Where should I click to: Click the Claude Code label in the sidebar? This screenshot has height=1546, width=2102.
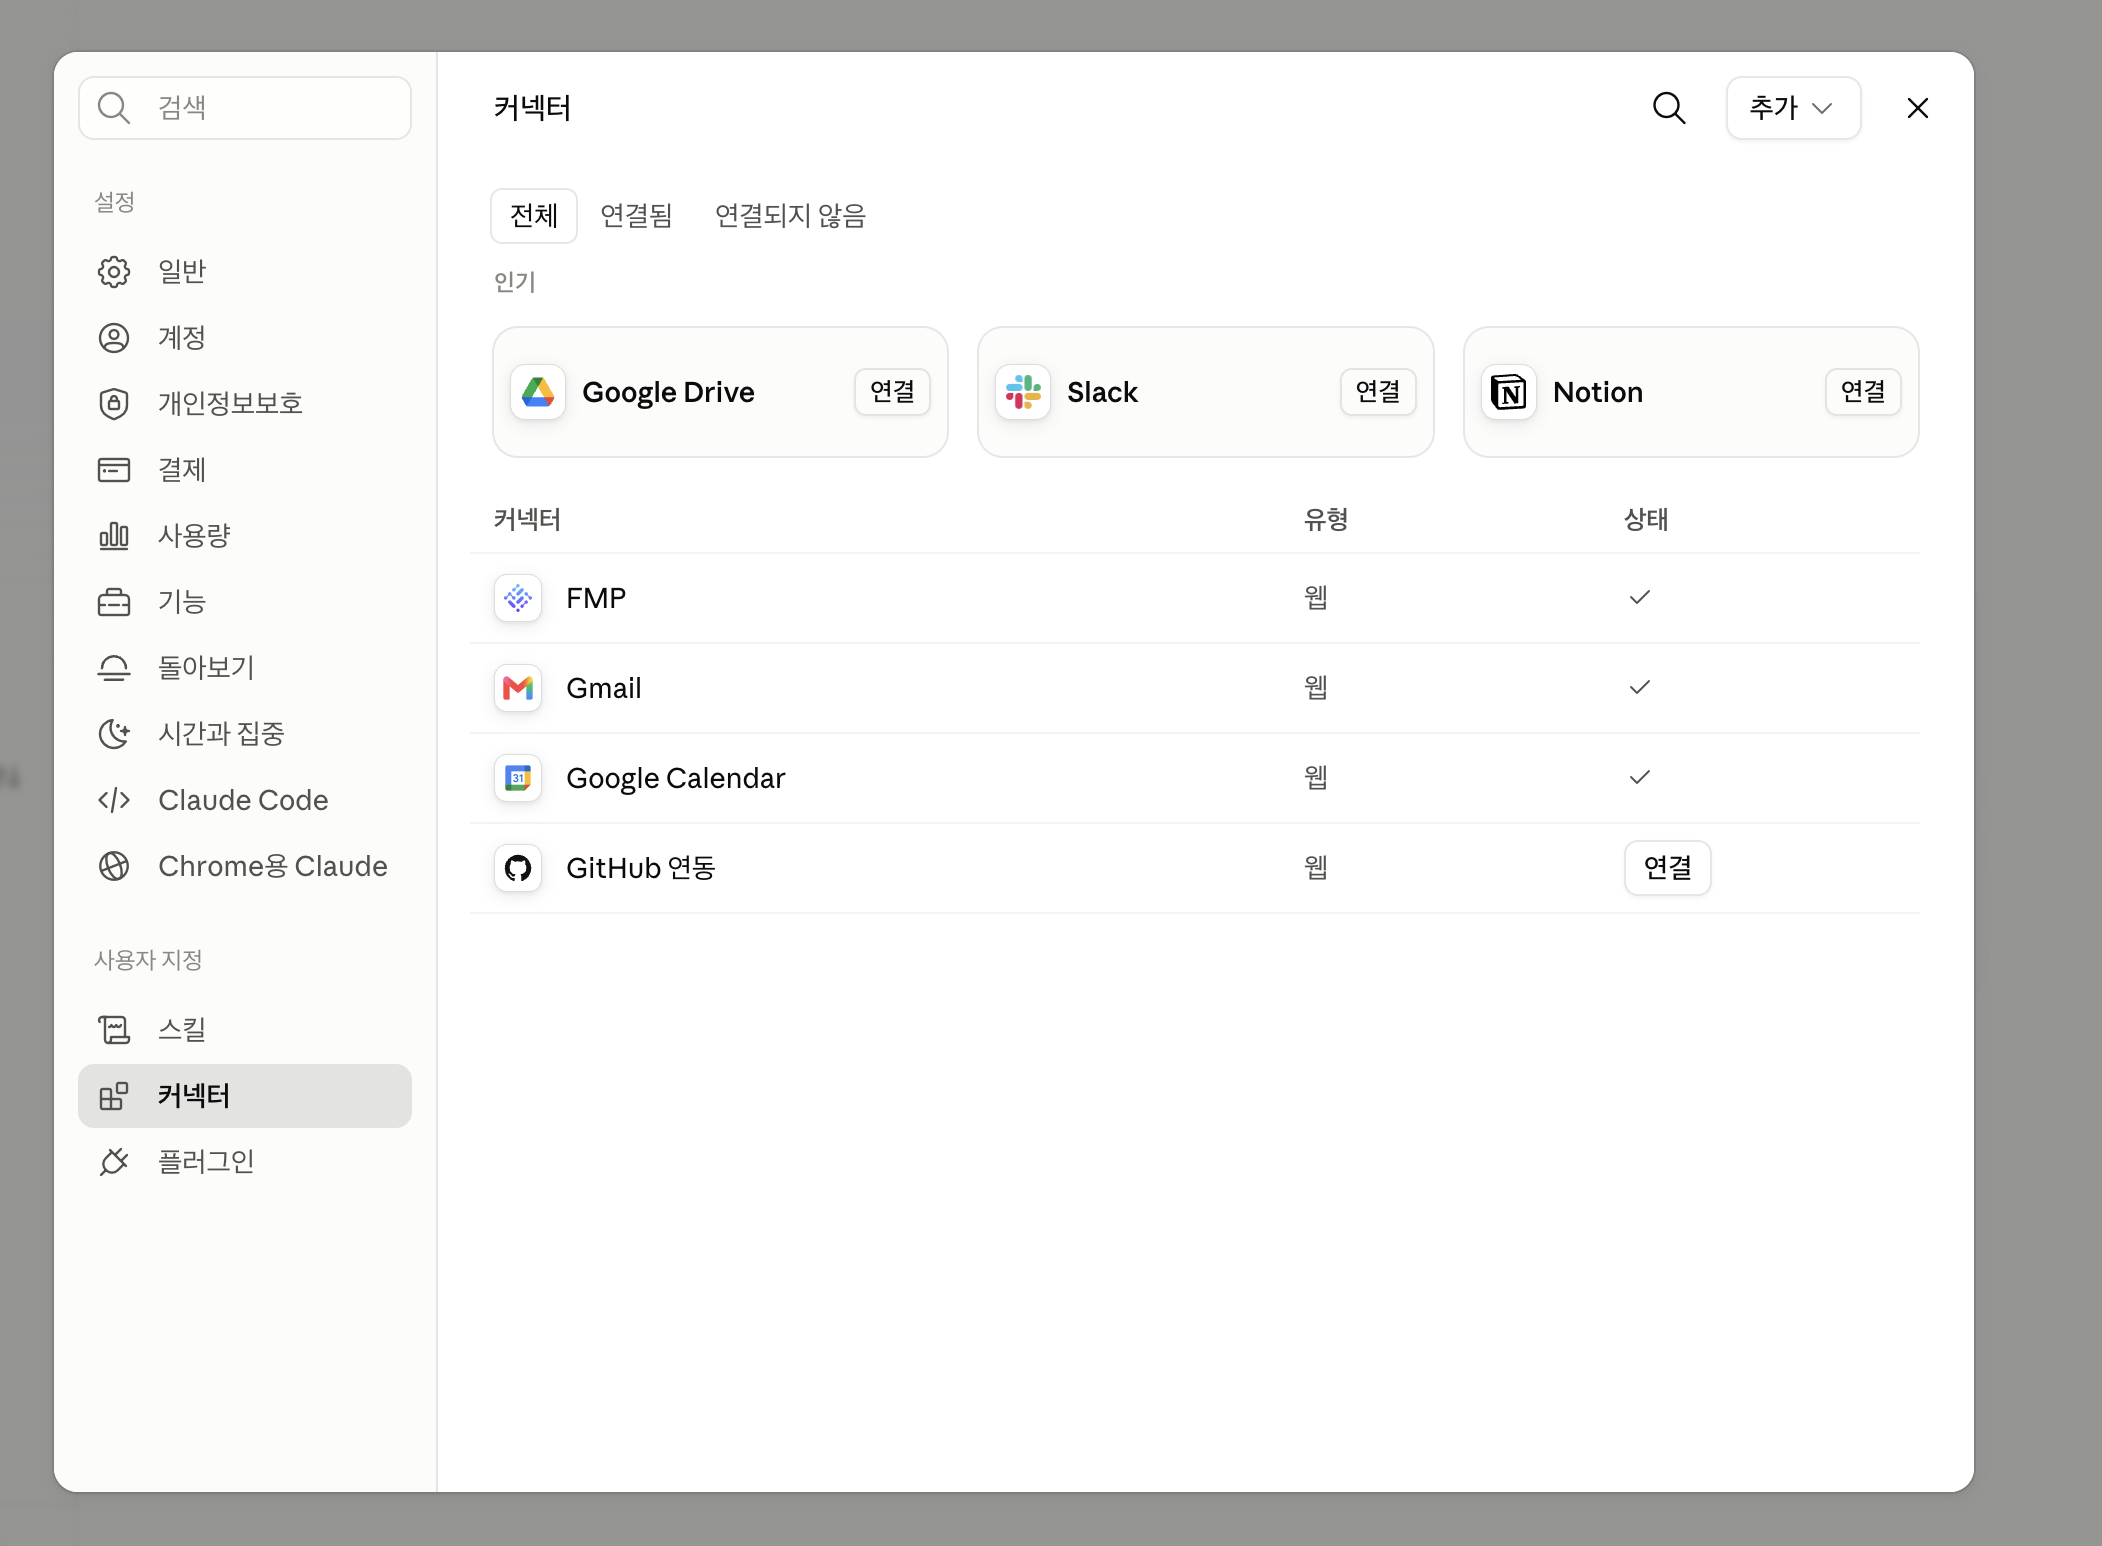[x=243, y=800]
